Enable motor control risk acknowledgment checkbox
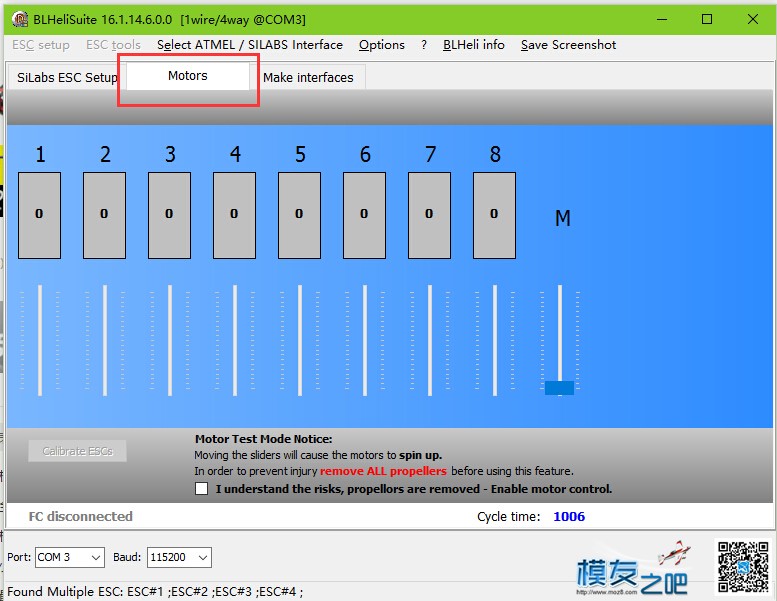The height and width of the screenshot is (601, 777). tap(201, 489)
